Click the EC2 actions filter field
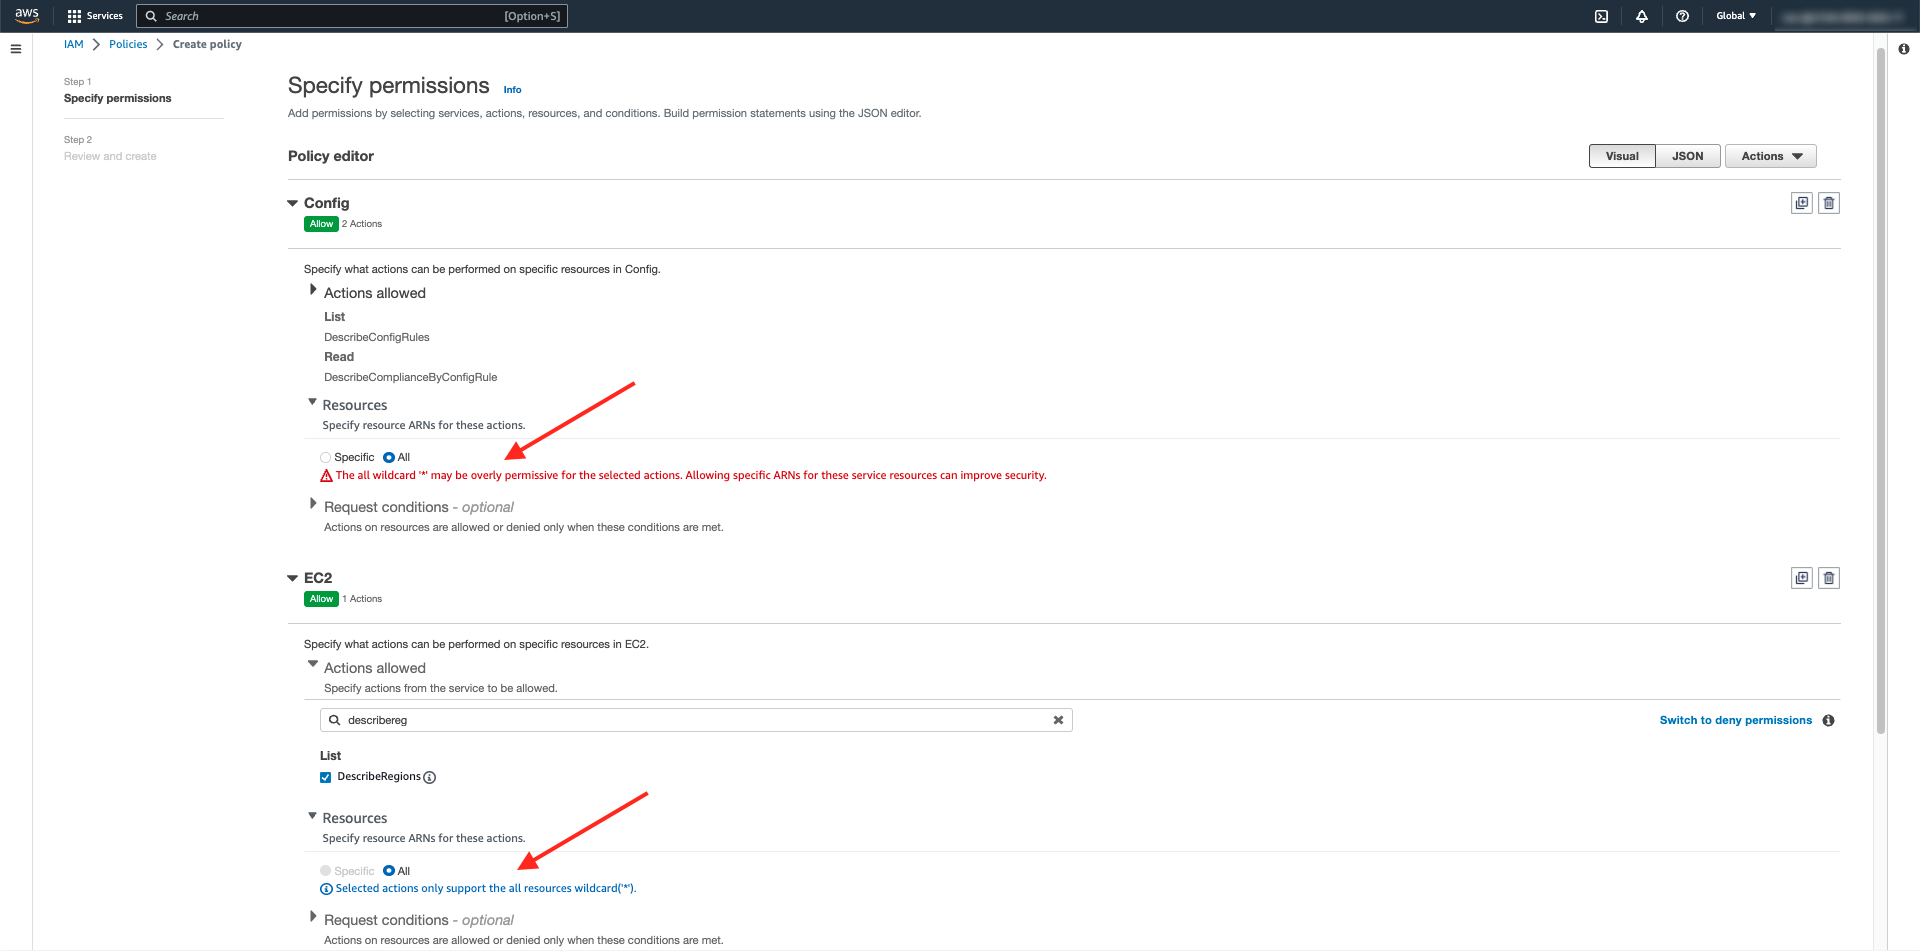The width and height of the screenshot is (1920, 951). click(696, 720)
